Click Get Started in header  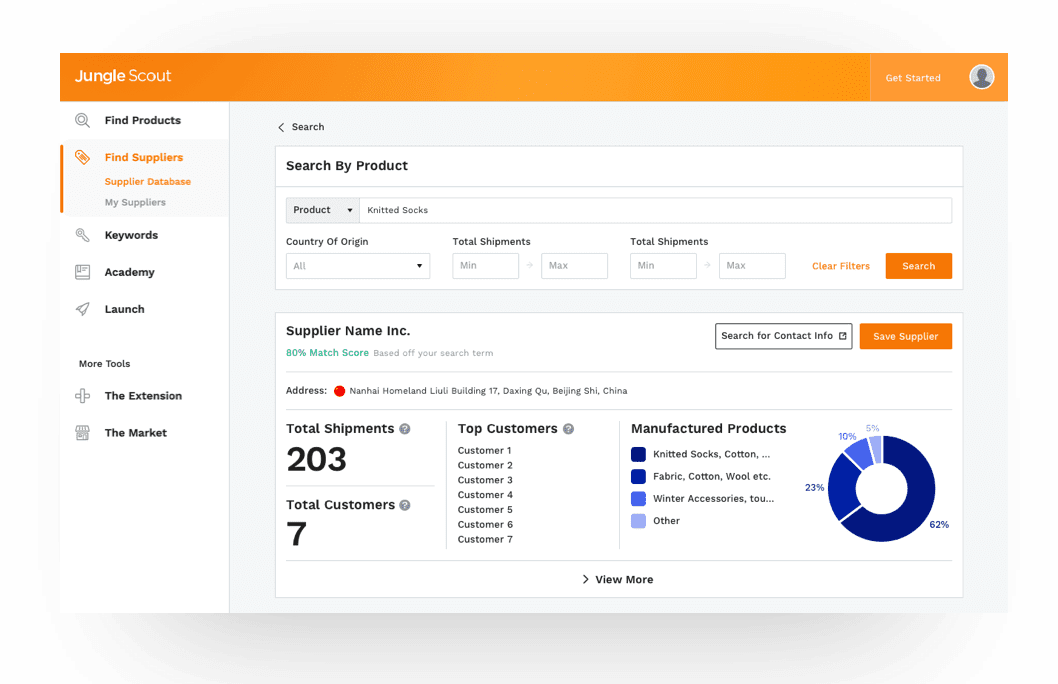coord(913,78)
